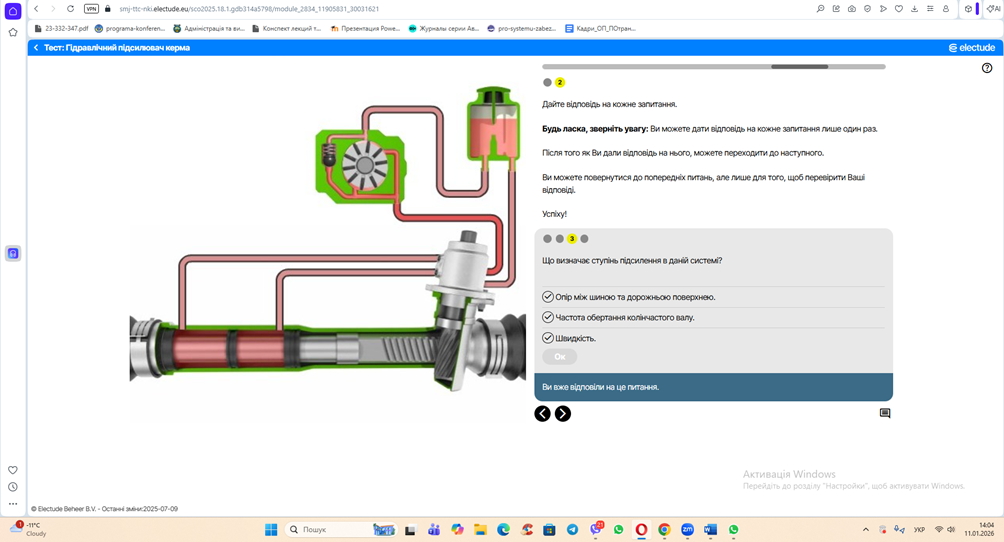Go to the next question arrow
The image size is (1004, 542).
click(x=563, y=414)
